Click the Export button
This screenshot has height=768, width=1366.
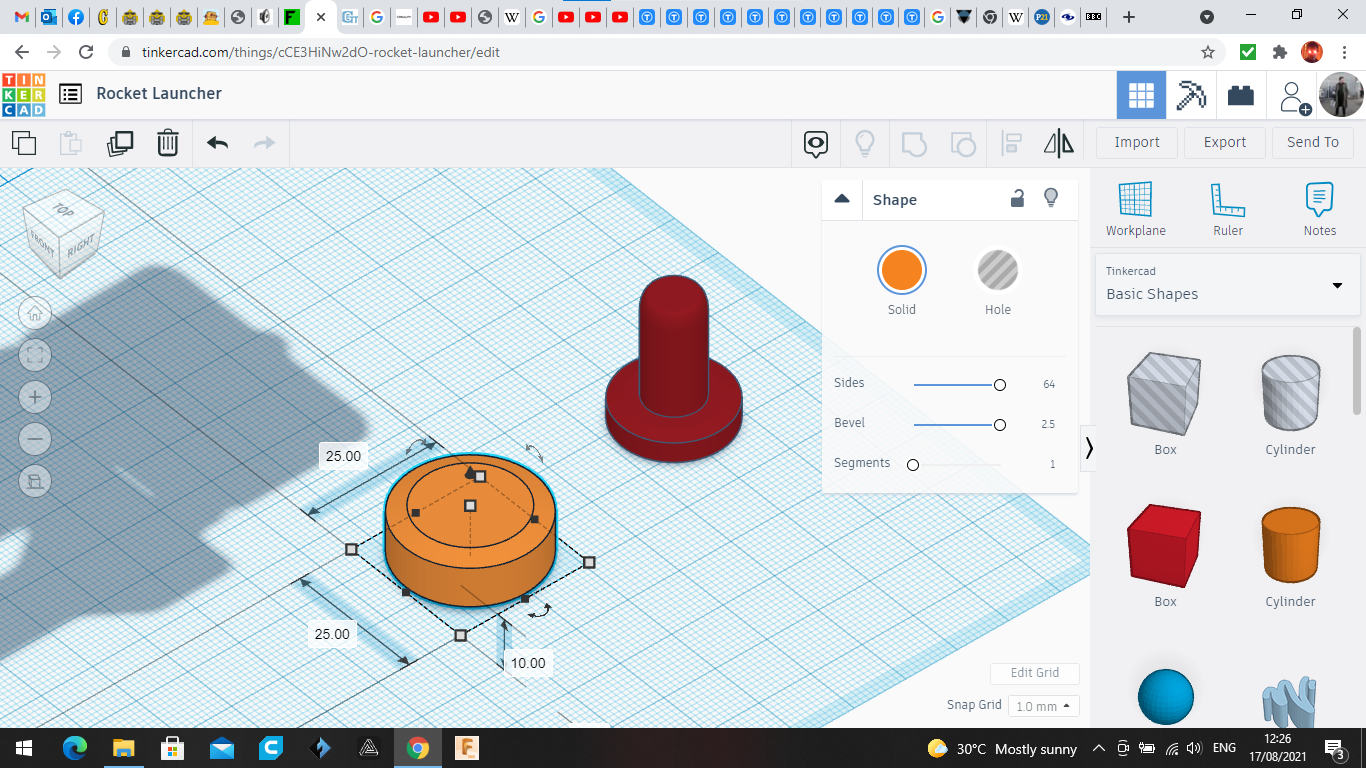coord(1225,143)
